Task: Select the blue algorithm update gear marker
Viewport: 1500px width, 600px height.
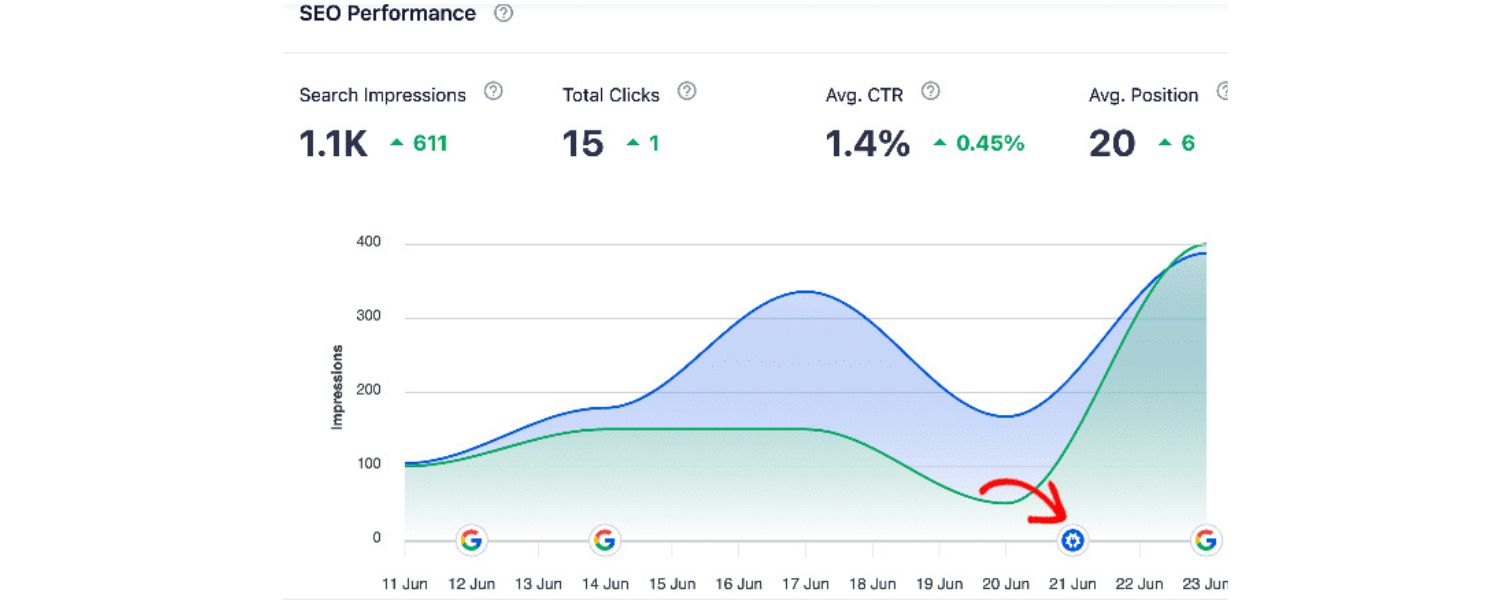Action: point(1071,540)
